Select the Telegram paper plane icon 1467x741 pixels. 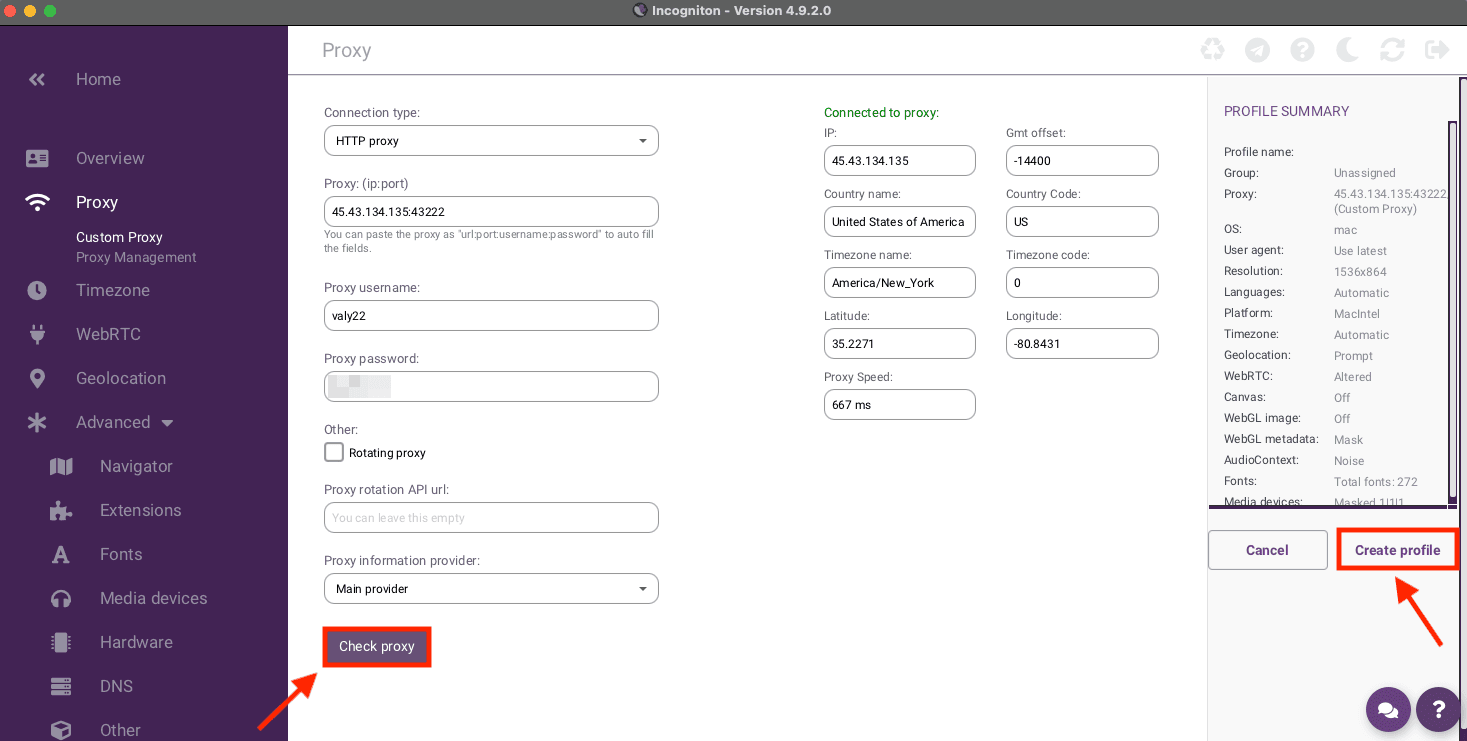[1257, 49]
